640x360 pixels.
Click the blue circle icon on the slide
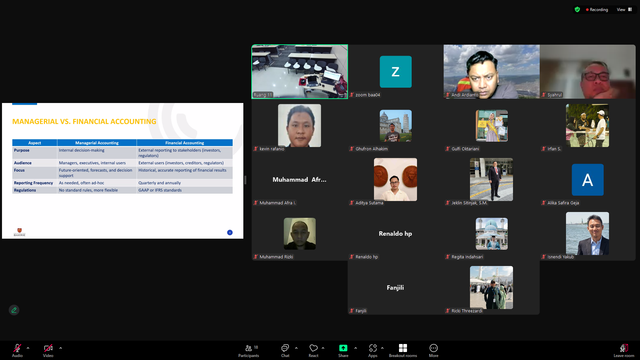tap(230, 232)
